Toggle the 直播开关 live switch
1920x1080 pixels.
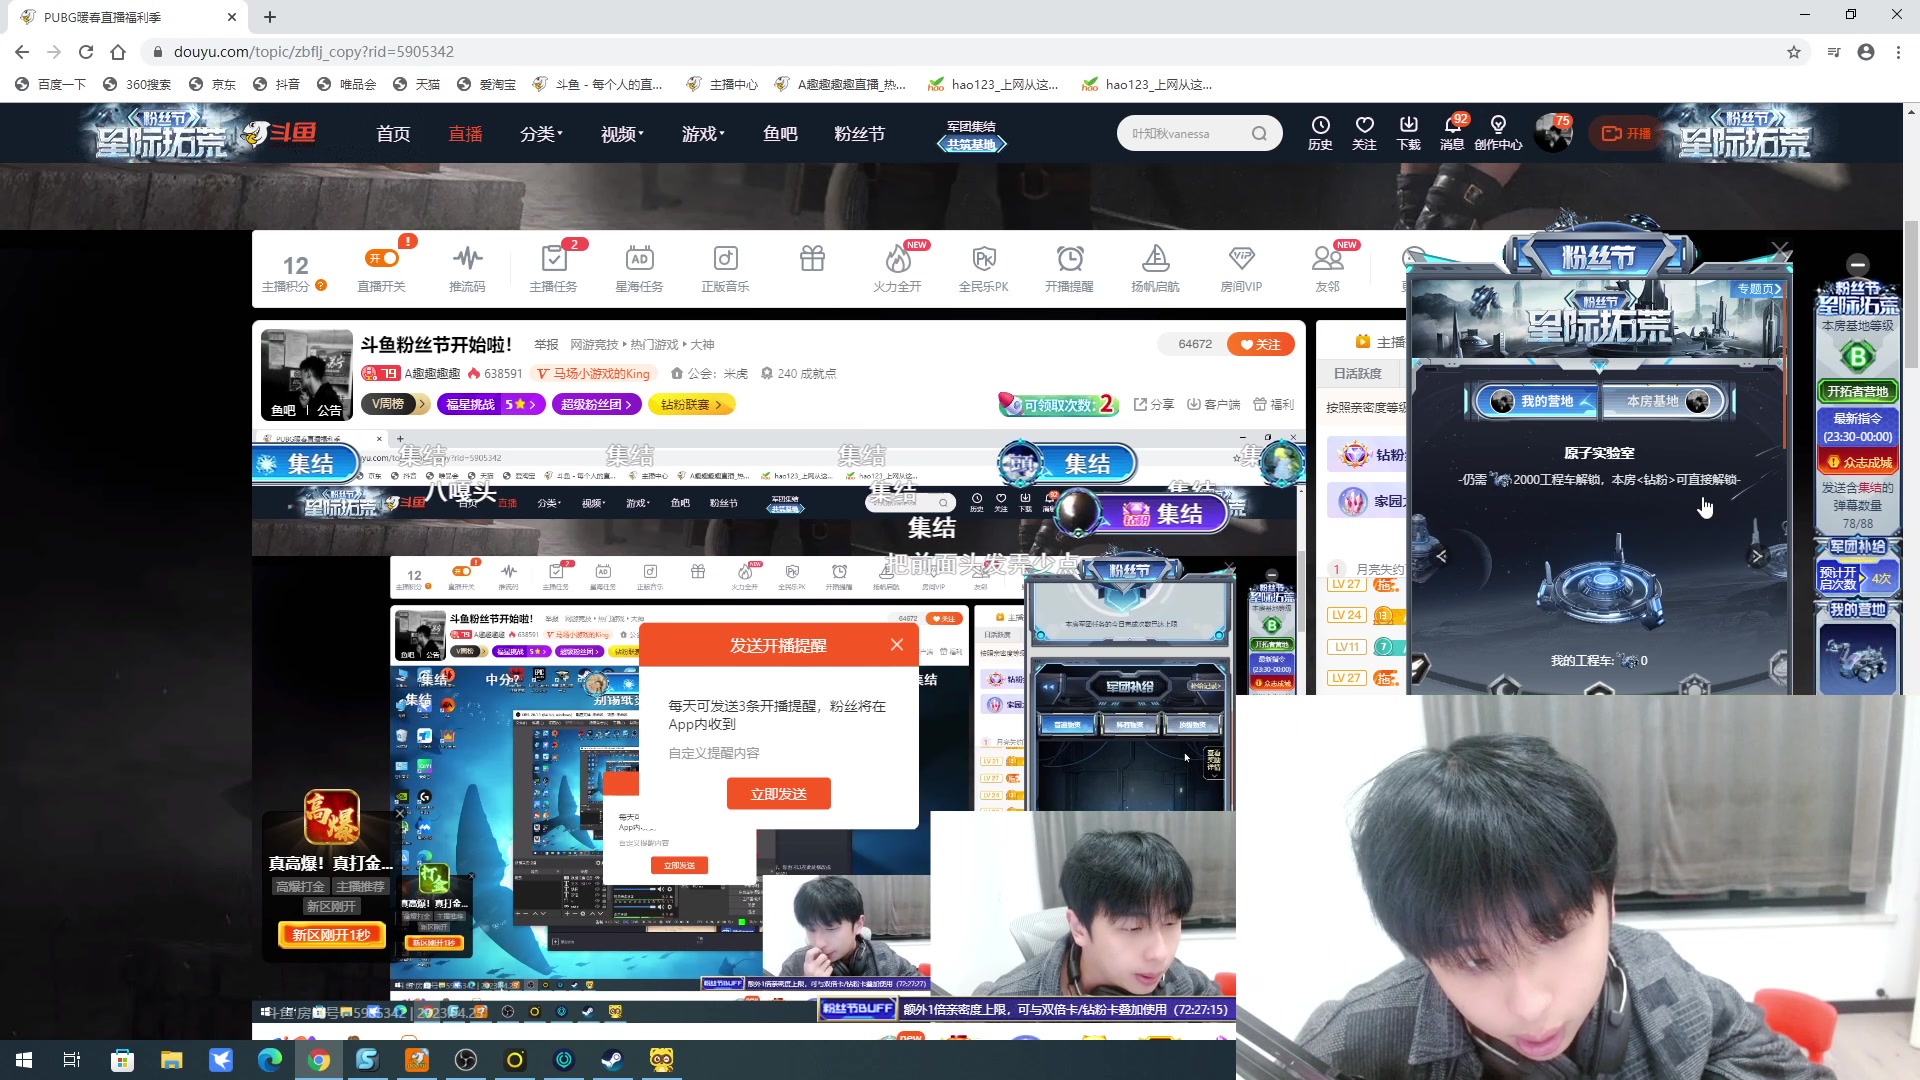(x=382, y=258)
